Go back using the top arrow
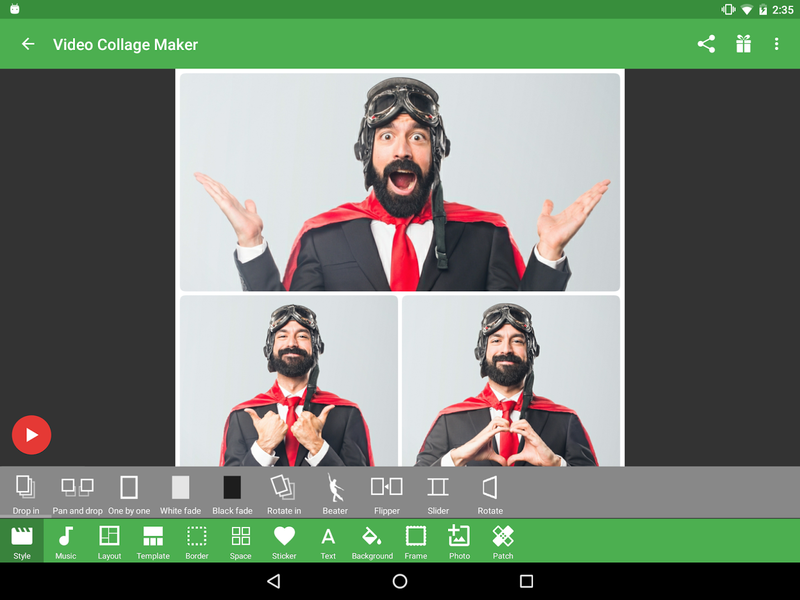 pyautogui.click(x=27, y=44)
